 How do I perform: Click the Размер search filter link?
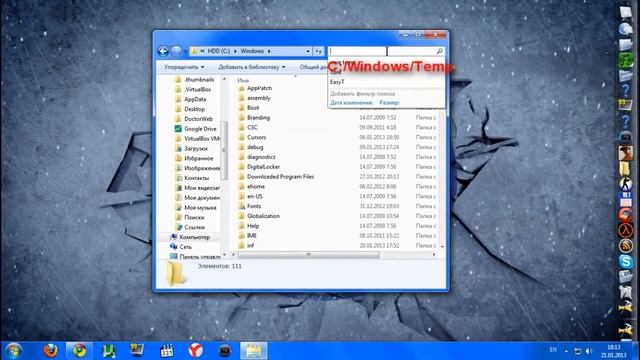(x=389, y=102)
